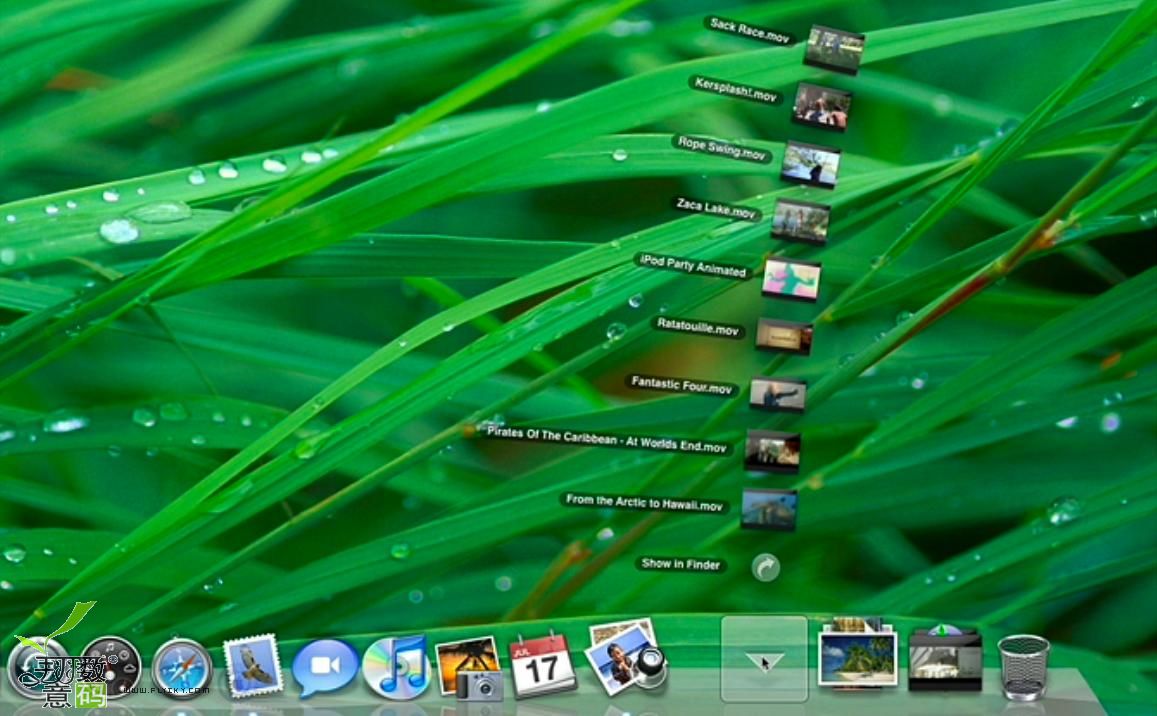Screen dimensions: 1157x716
Task: Click the Kersplash!.mov label
Action: click(735, 90)
